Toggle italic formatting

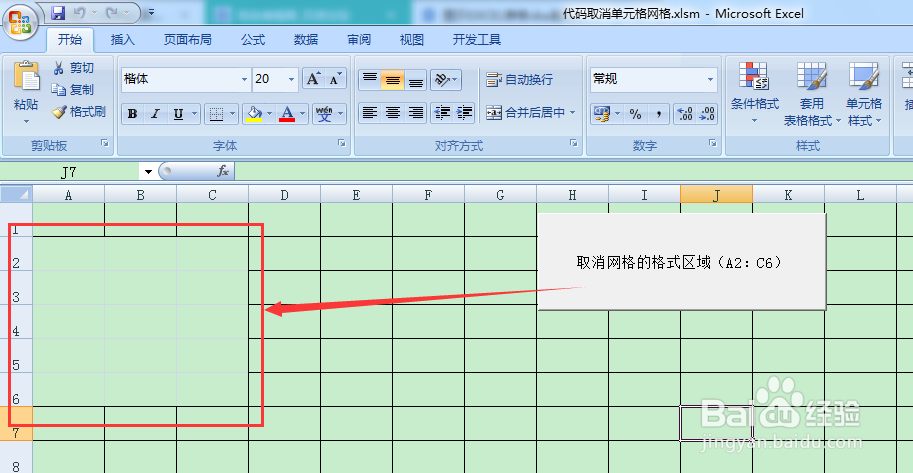pyautogui.click(x=155, y=114)
